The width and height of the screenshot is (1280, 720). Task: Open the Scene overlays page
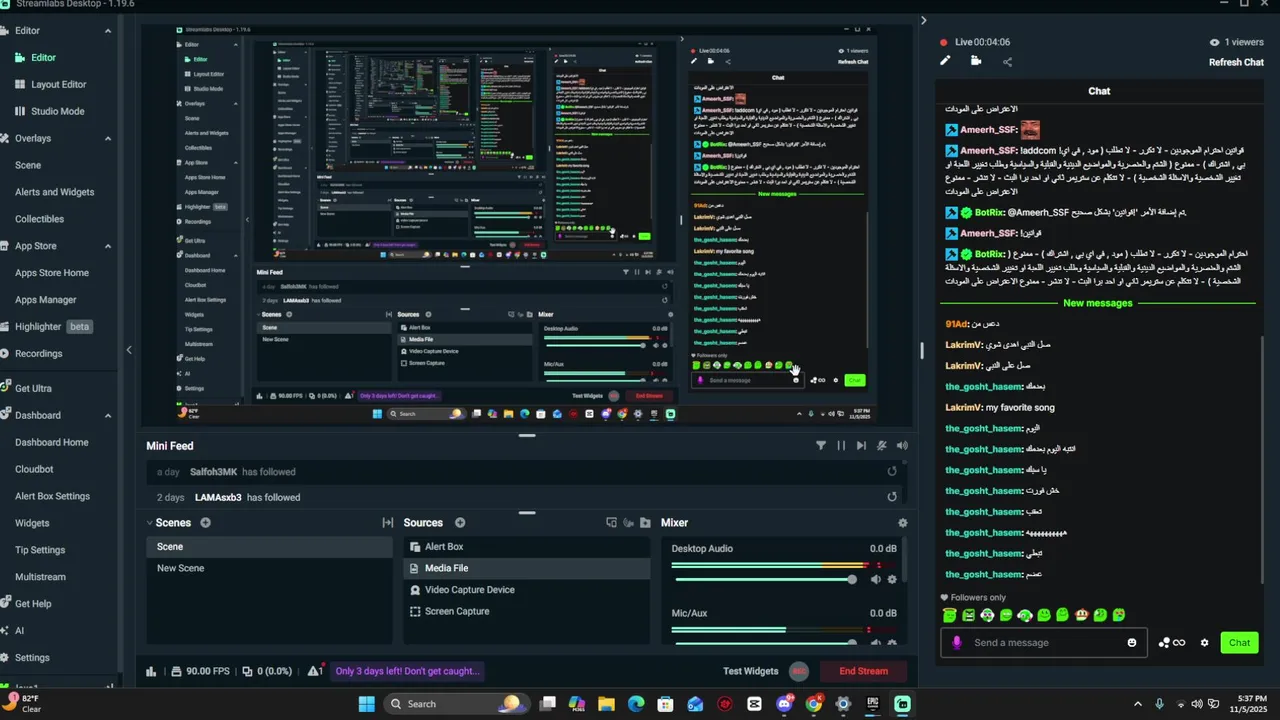(28, 165)
